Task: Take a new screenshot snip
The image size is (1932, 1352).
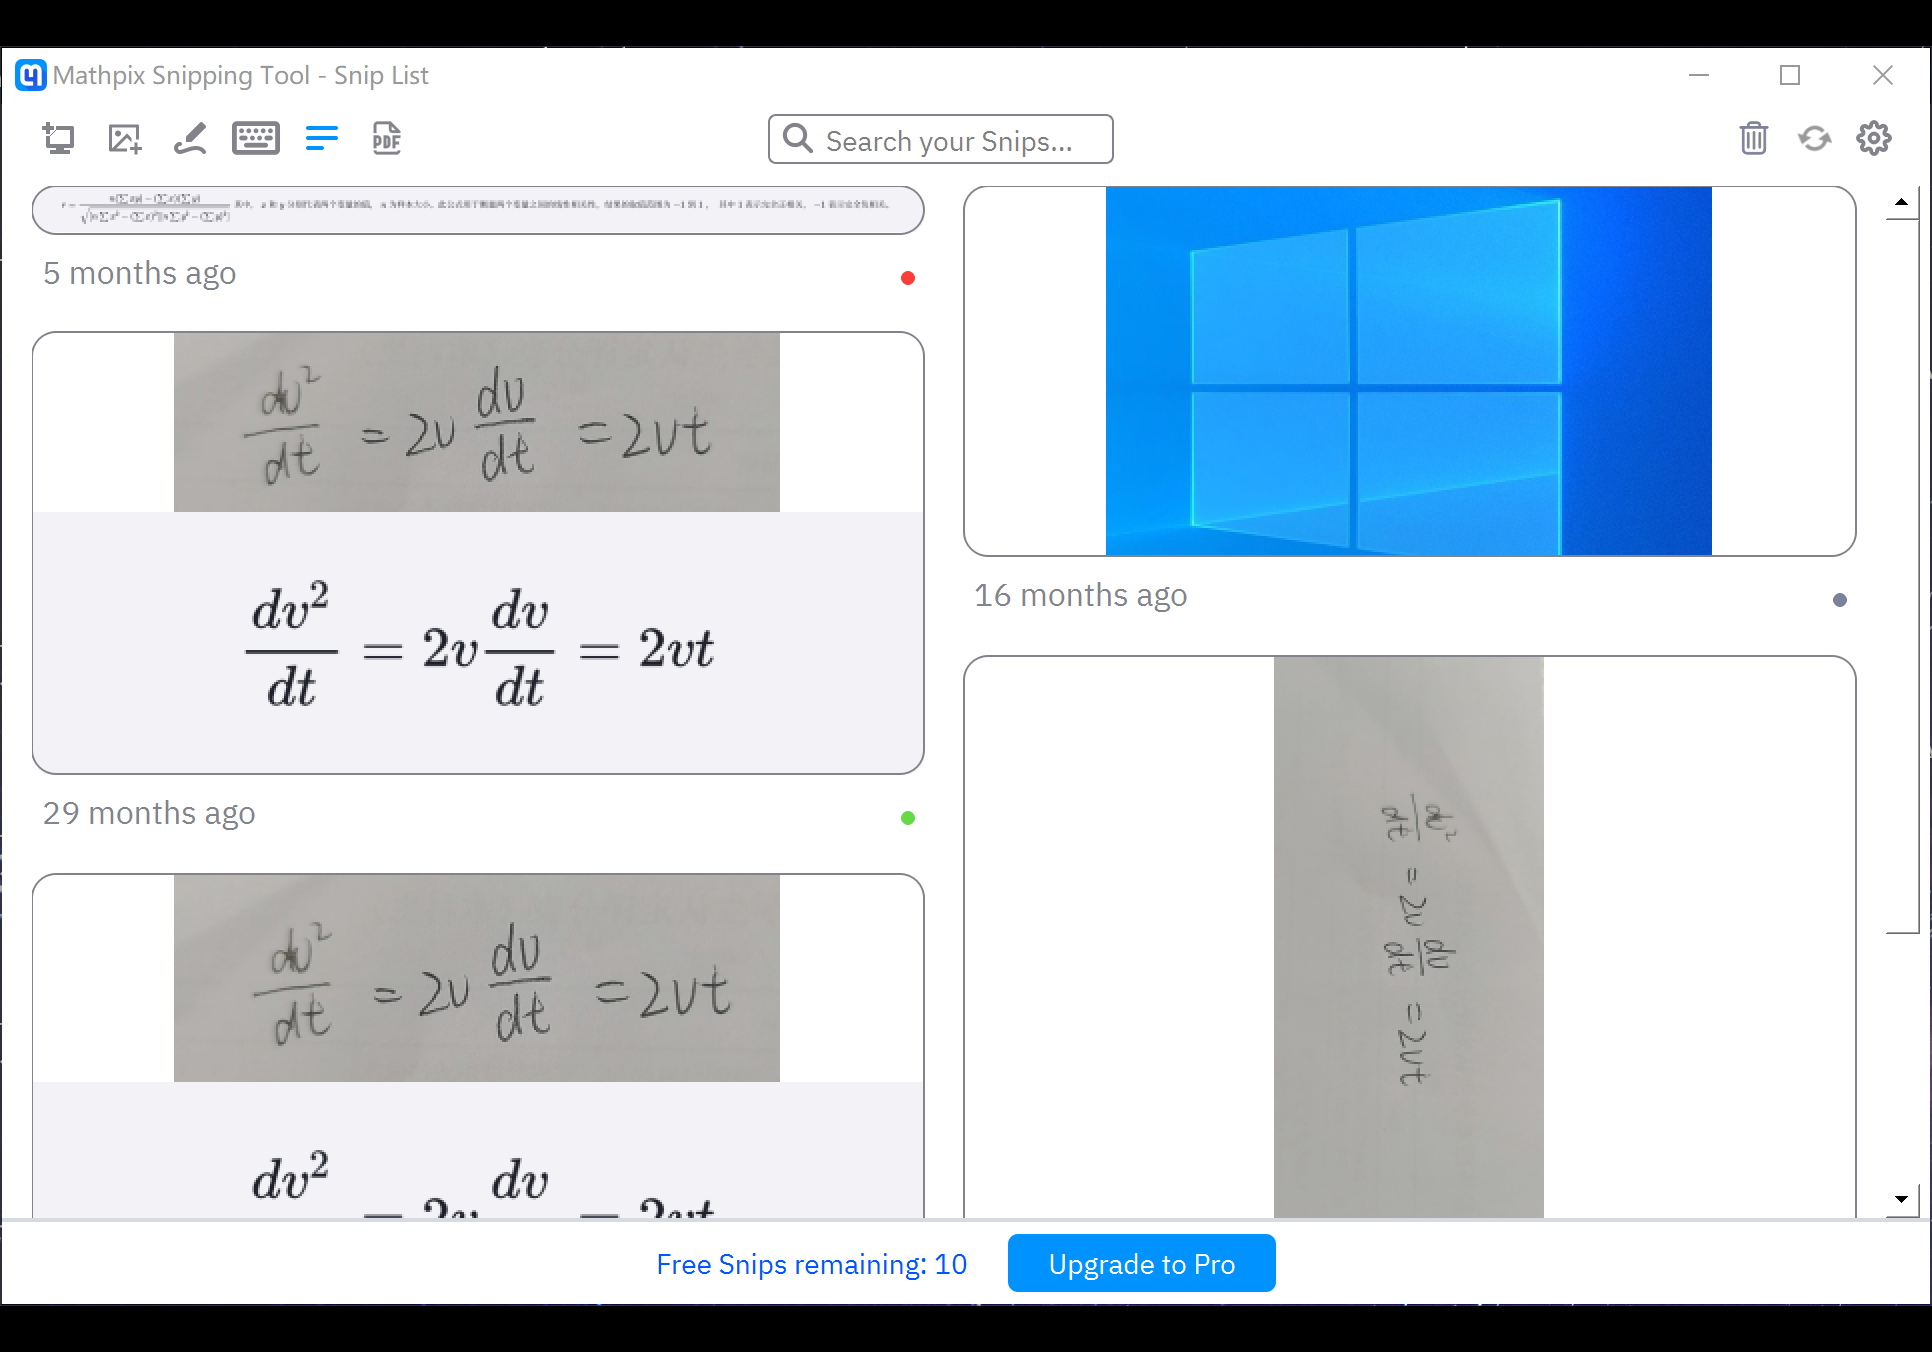Action: coord(58,138)
